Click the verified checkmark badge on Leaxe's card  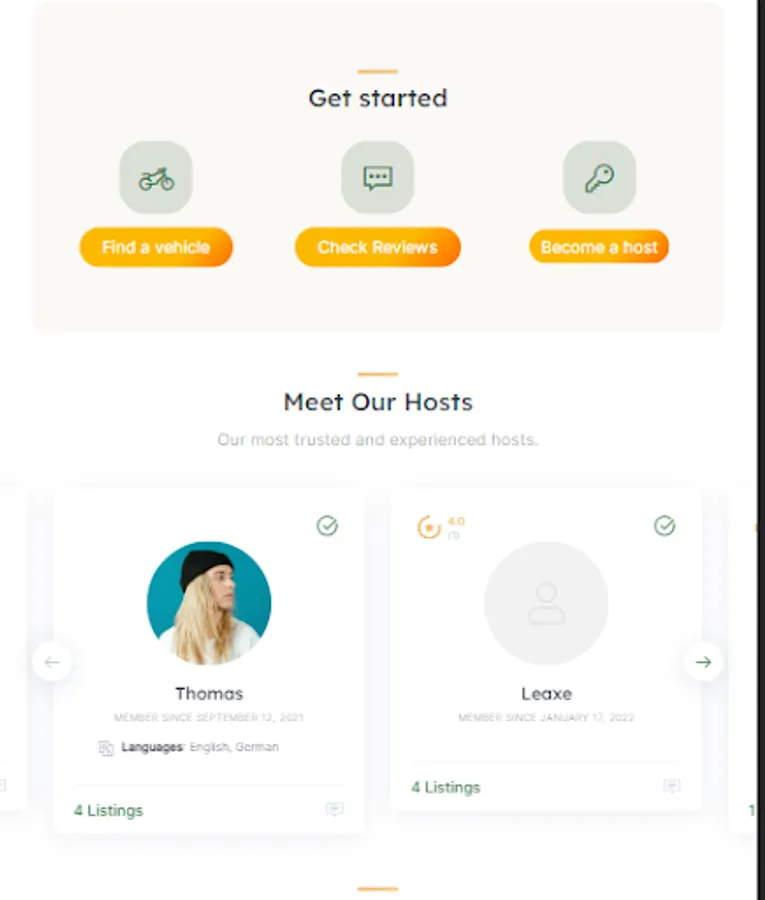(665, 526)
